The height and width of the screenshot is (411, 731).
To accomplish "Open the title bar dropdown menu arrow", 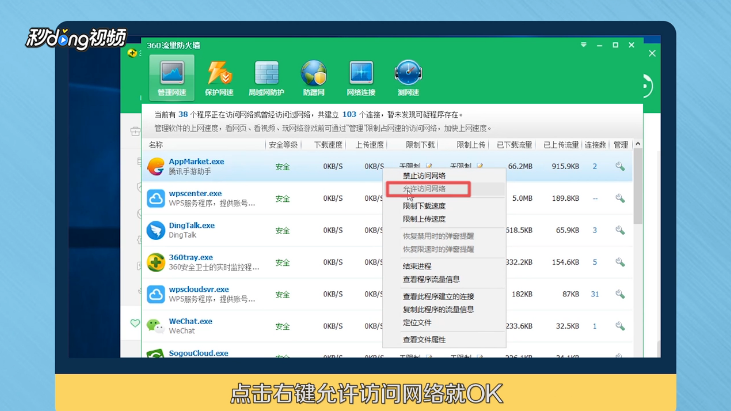I will click(x=583, y=45).
